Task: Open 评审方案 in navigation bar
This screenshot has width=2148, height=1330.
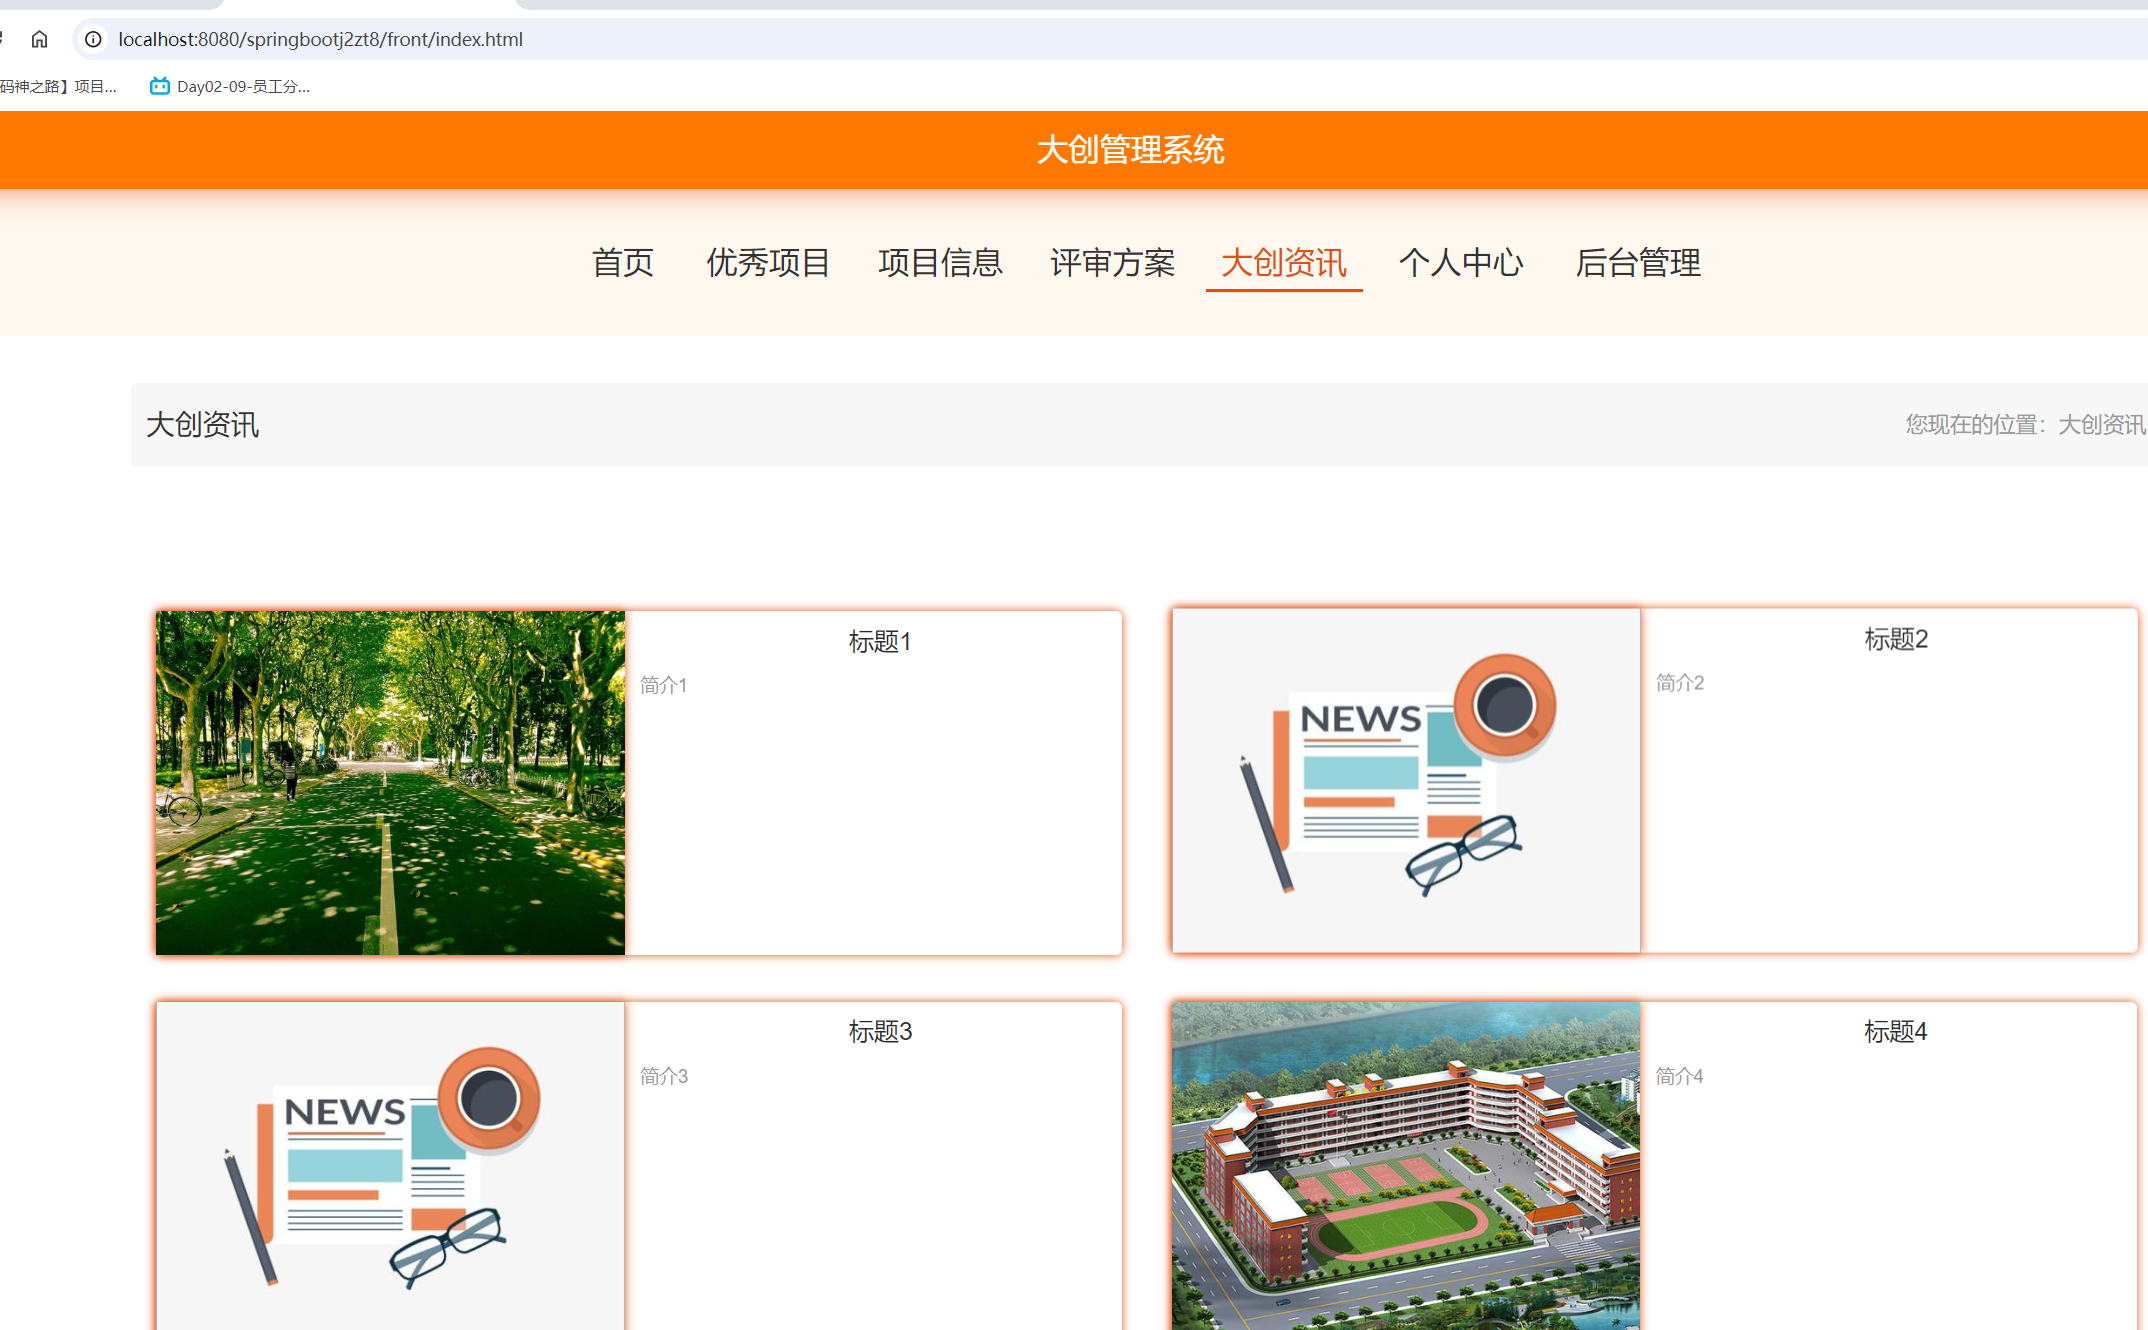Action: (x=1112, y=263)
